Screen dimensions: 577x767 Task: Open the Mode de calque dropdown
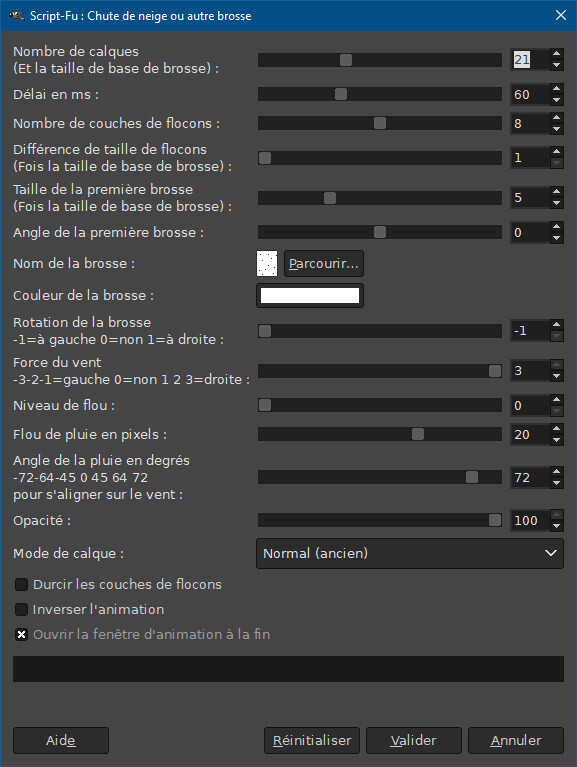pos(410,553)
